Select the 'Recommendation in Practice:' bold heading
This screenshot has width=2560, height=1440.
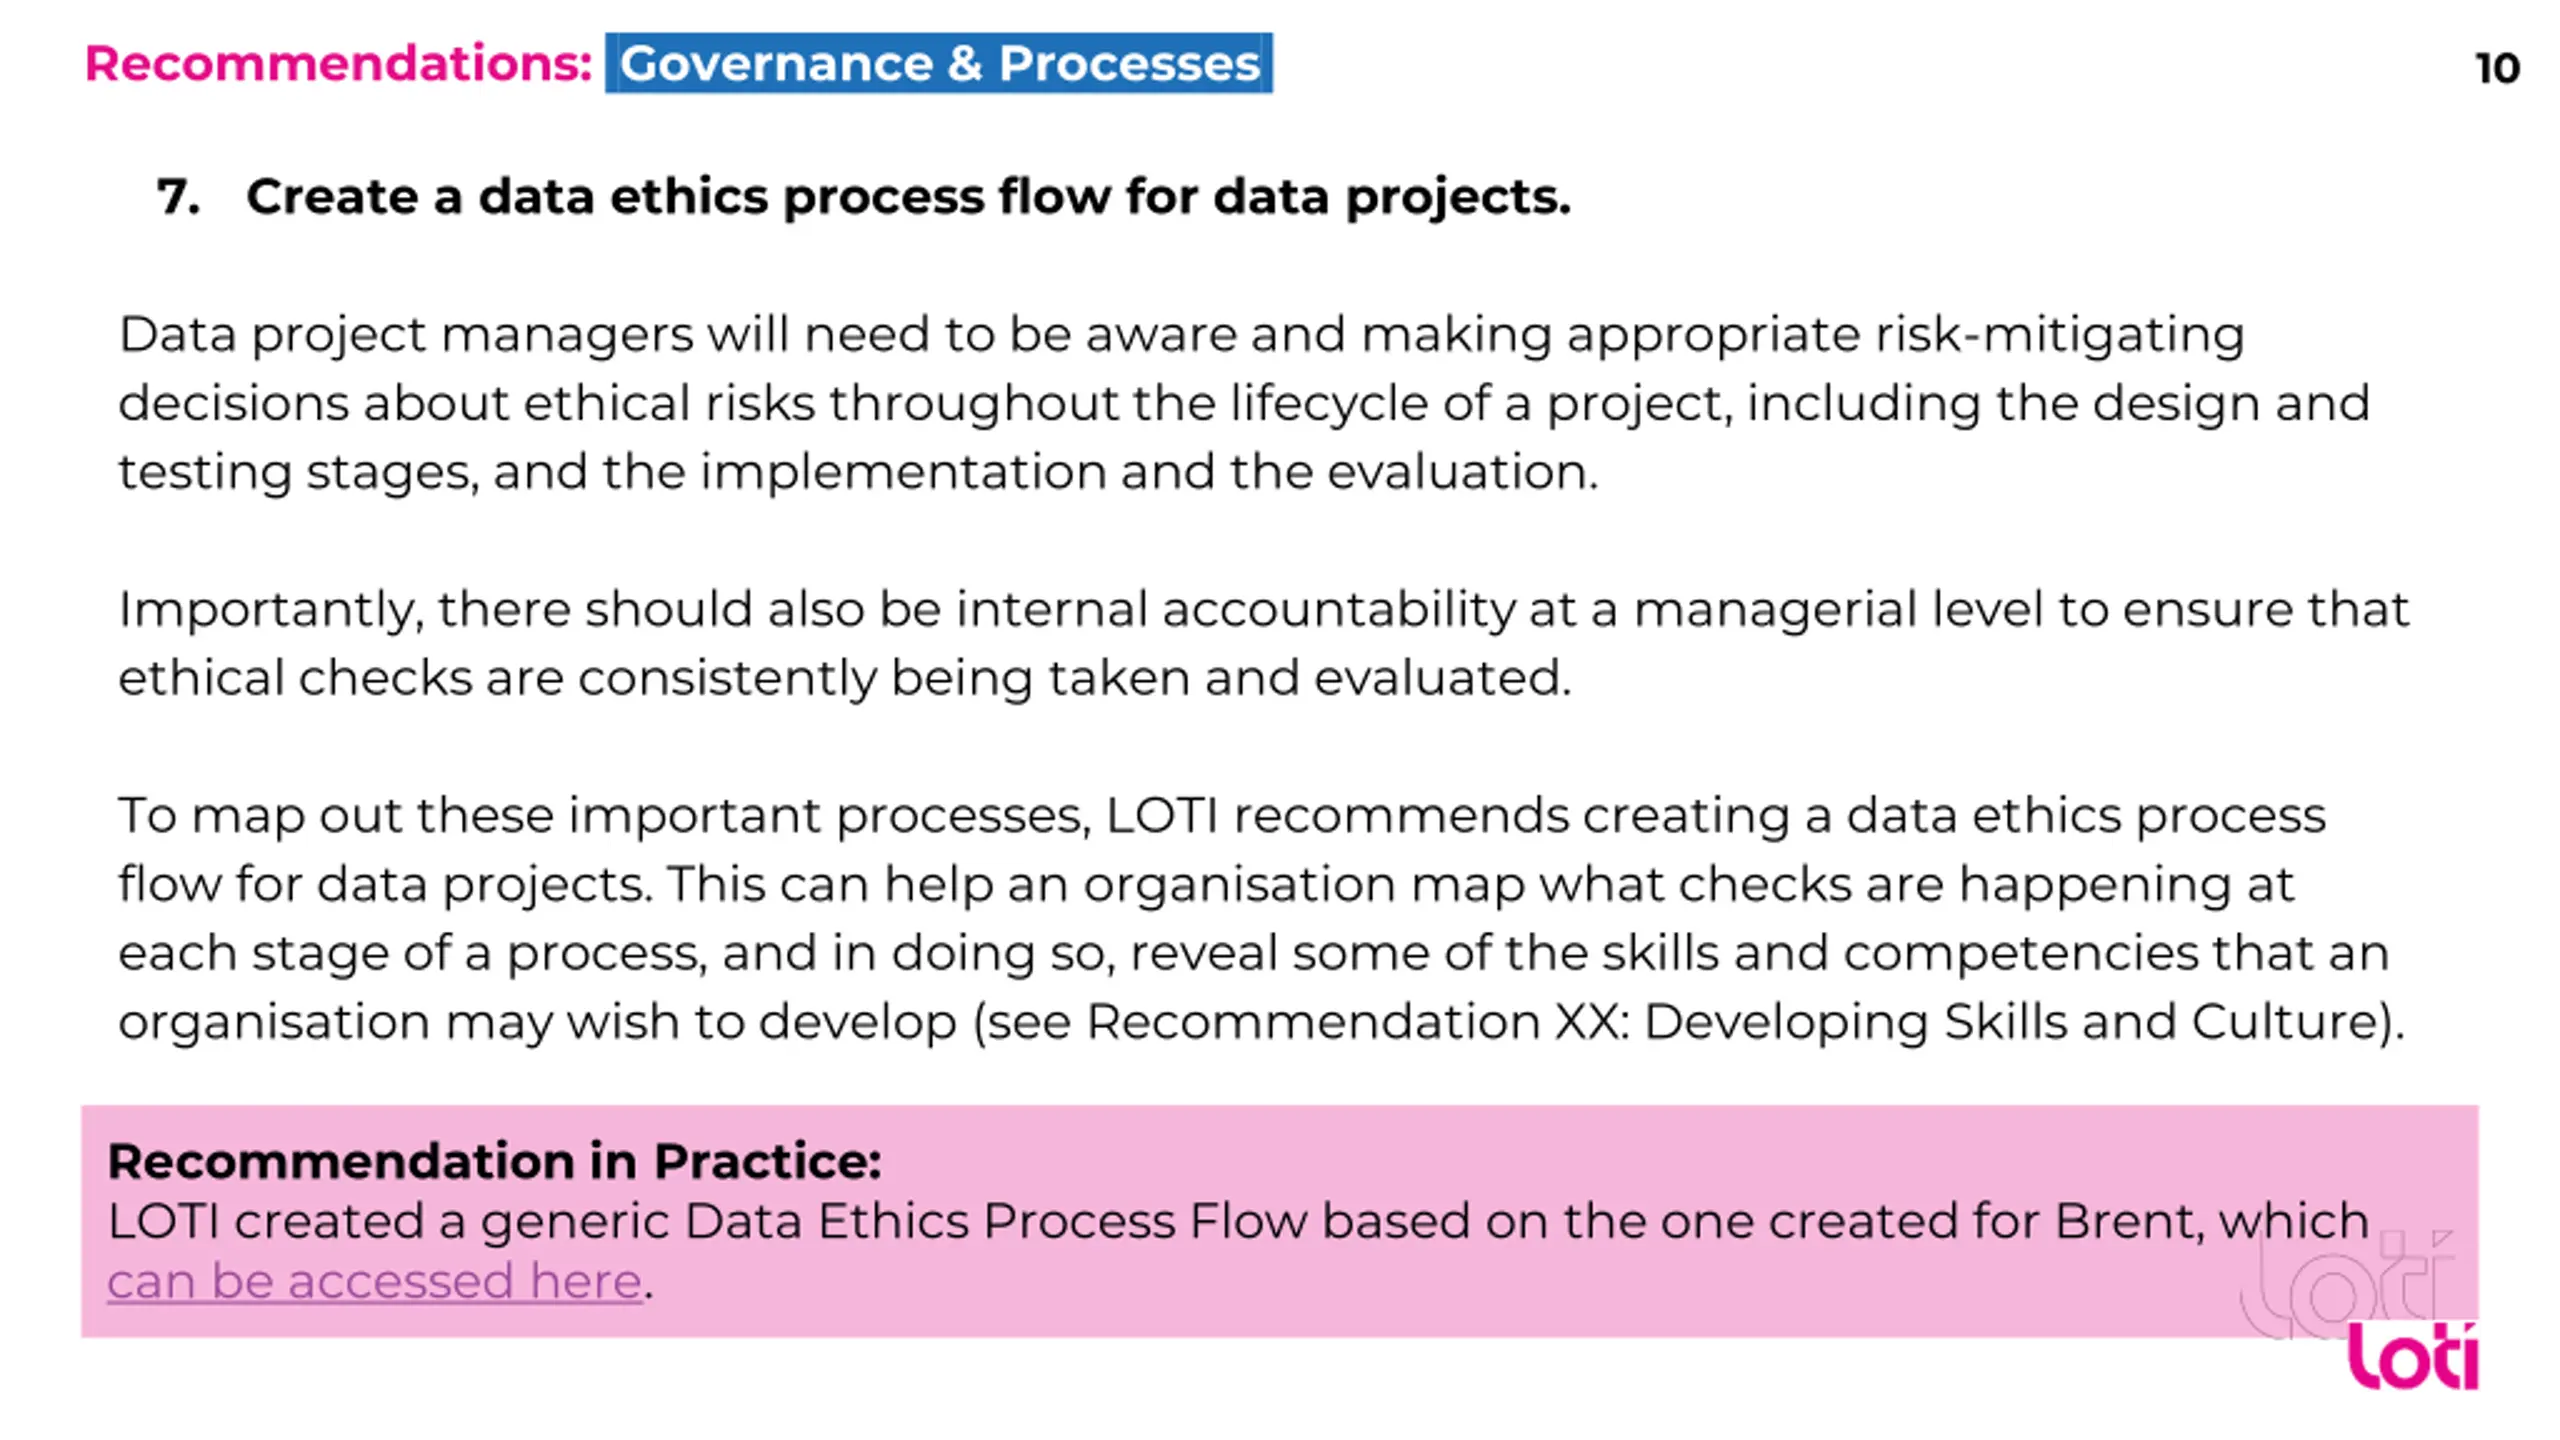pyautogui.click(x=494, y=1161)
